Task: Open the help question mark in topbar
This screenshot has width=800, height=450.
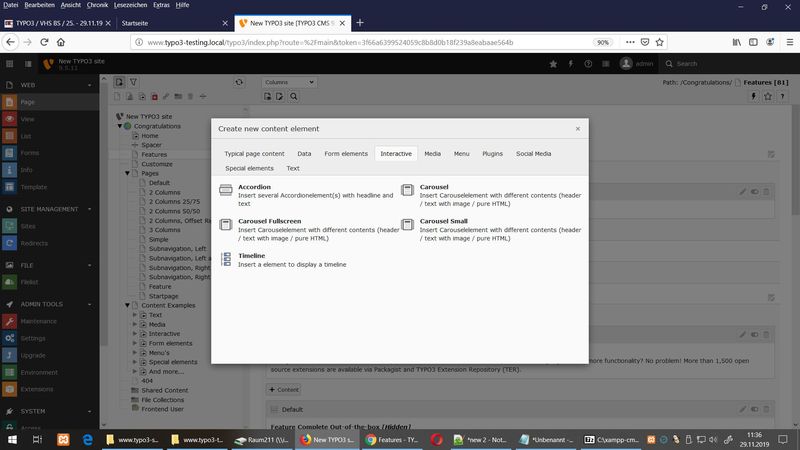Action: [588, 64]
